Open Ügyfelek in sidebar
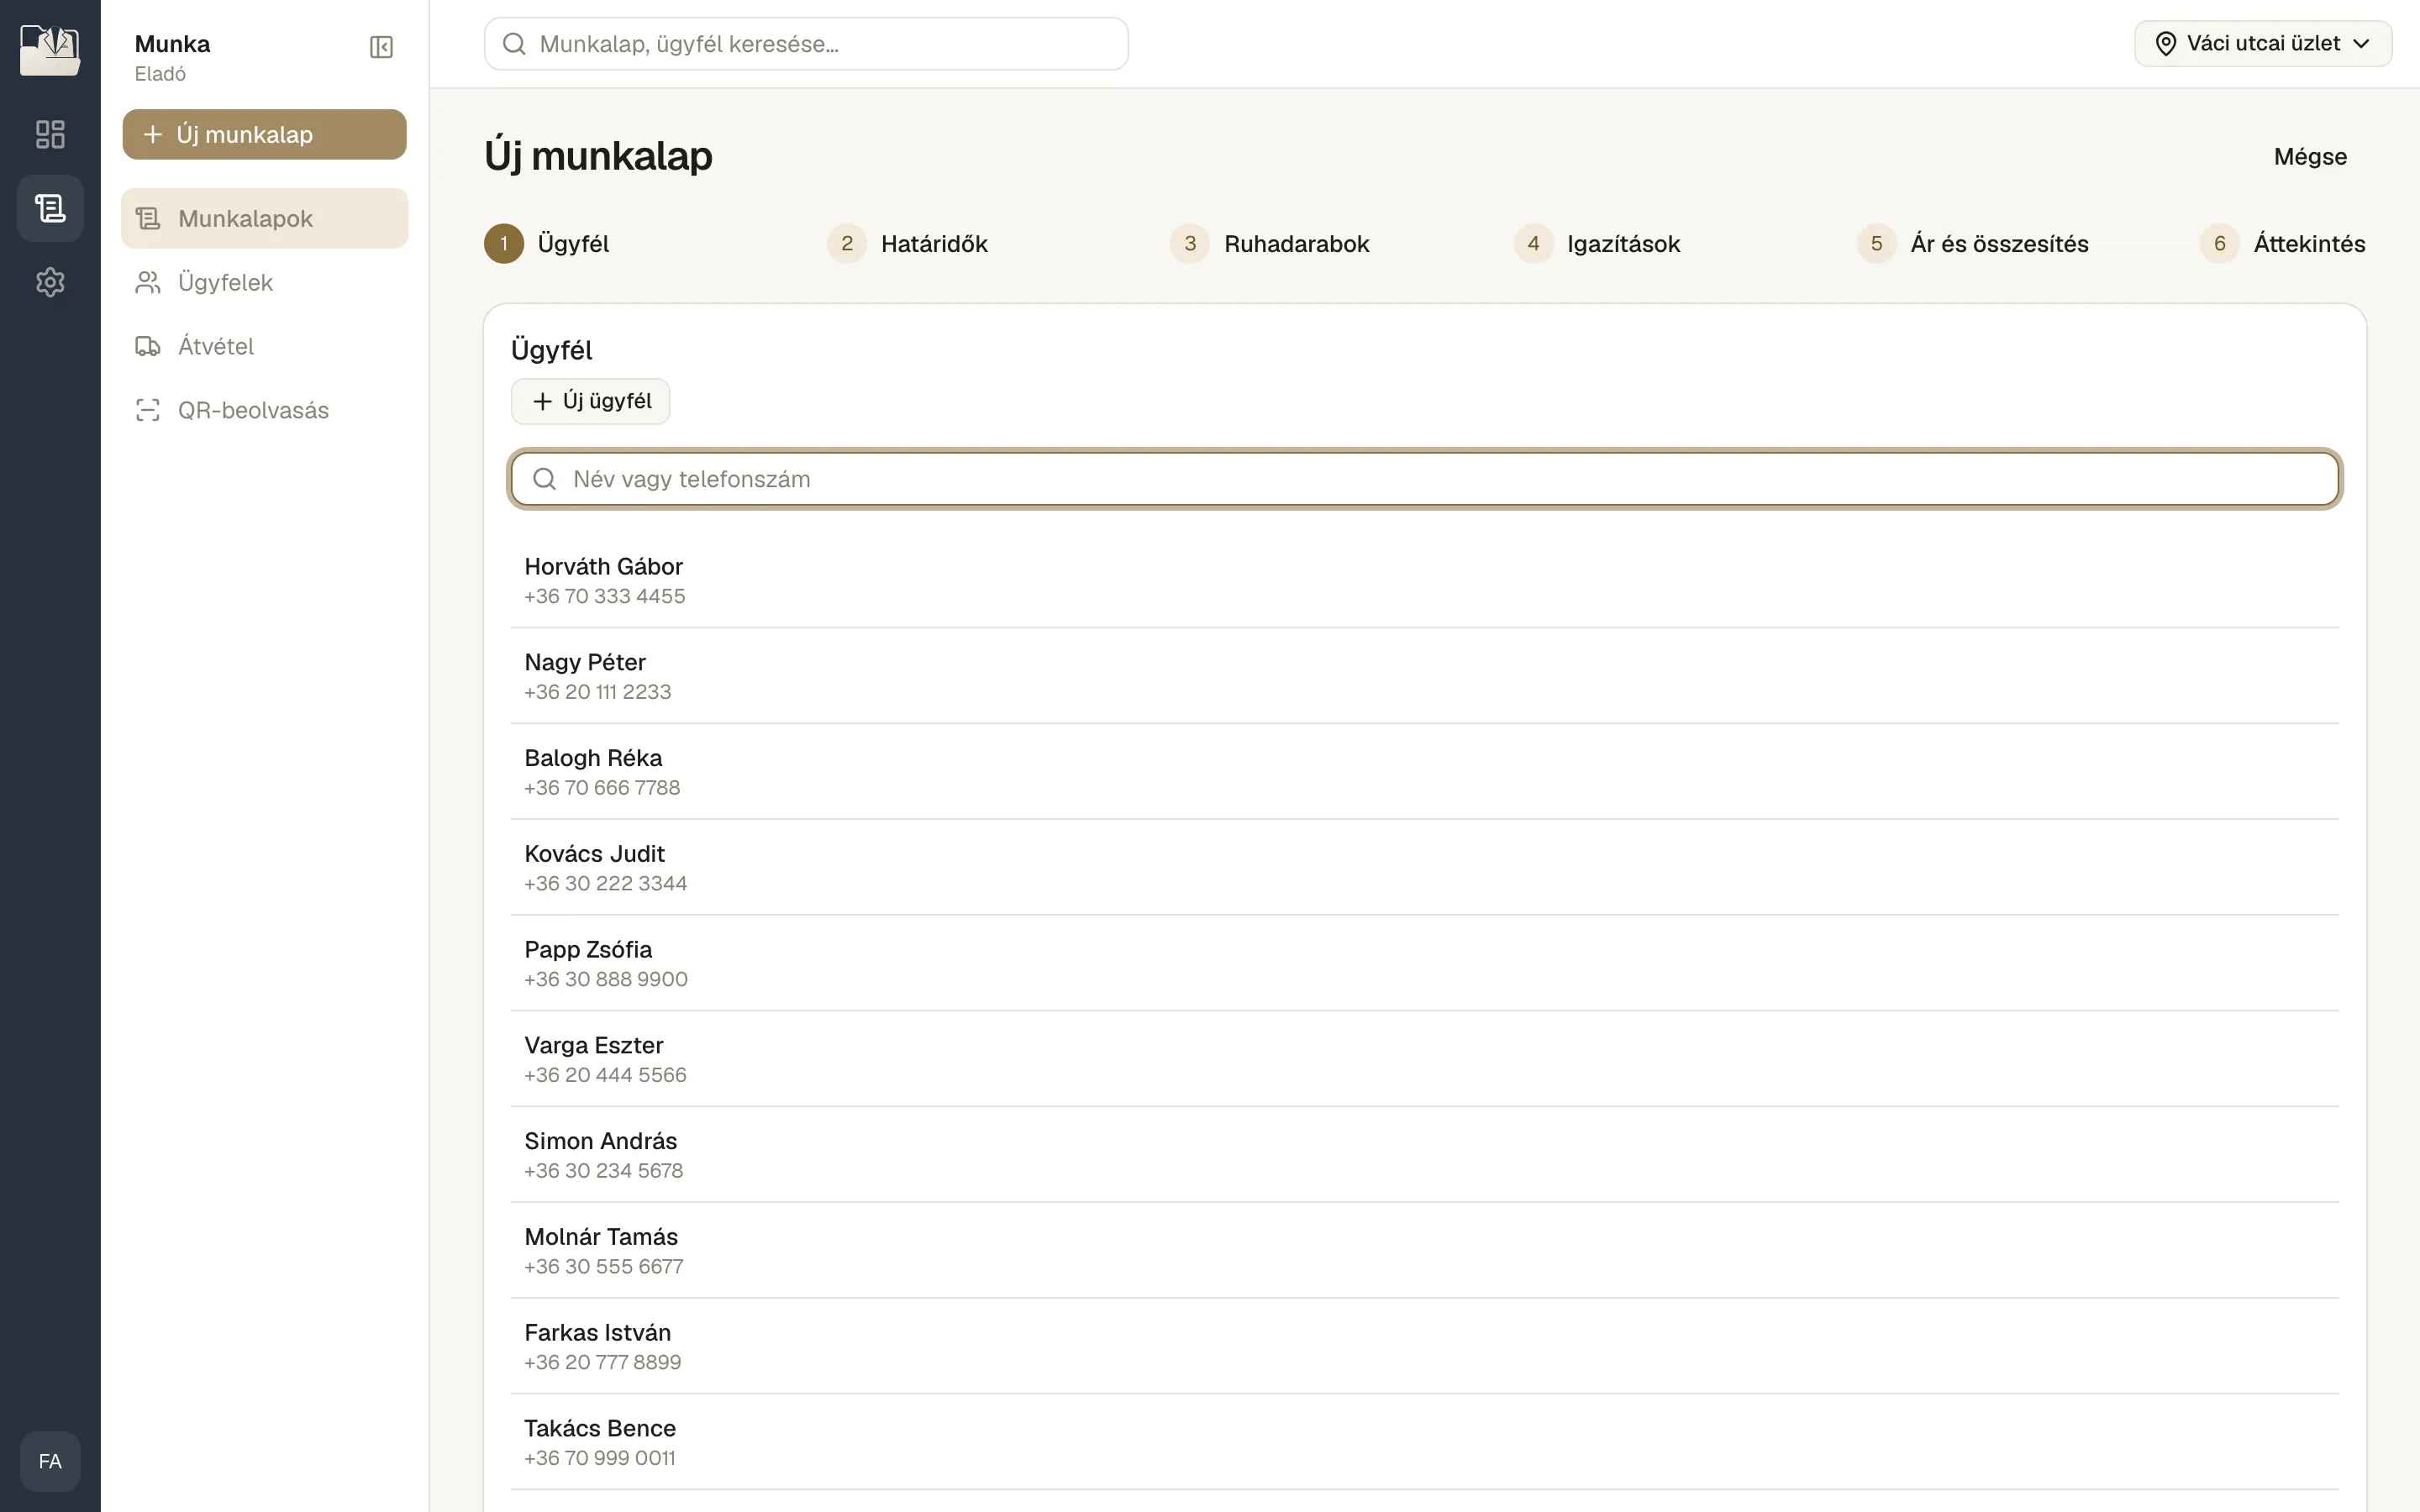The width and height of the screenshot is (2420, 1512). pyautogui.click(x=264, y=282)
